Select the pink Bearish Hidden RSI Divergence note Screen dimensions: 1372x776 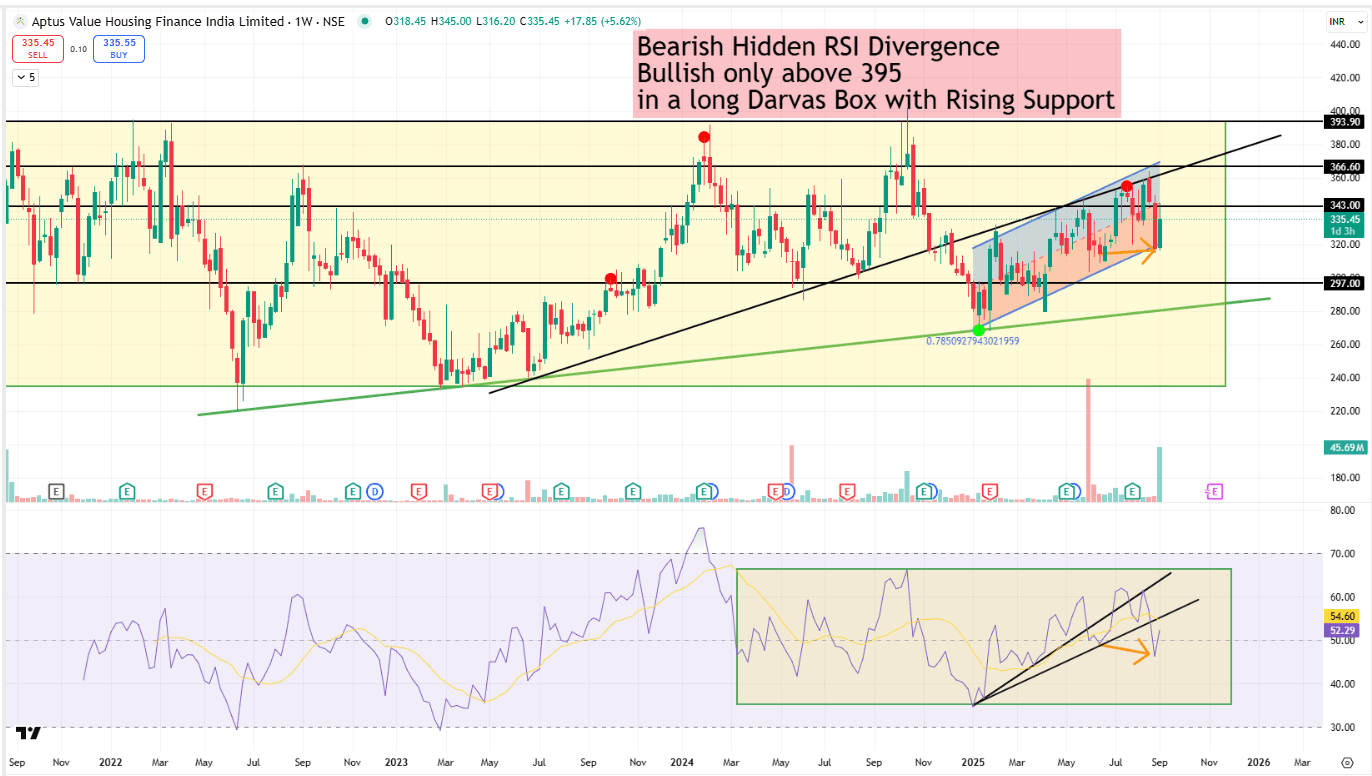[x=876, y=73]
